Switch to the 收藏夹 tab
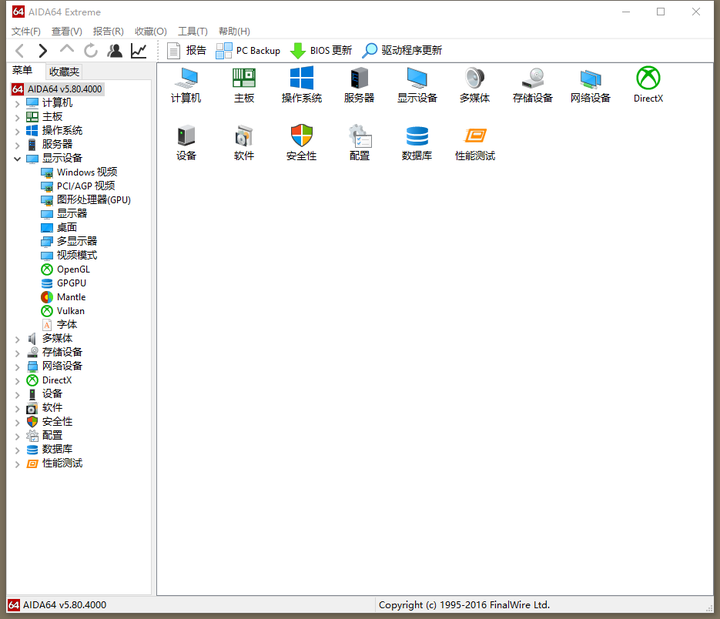This screenshot has width=720, height=619. 64,72
